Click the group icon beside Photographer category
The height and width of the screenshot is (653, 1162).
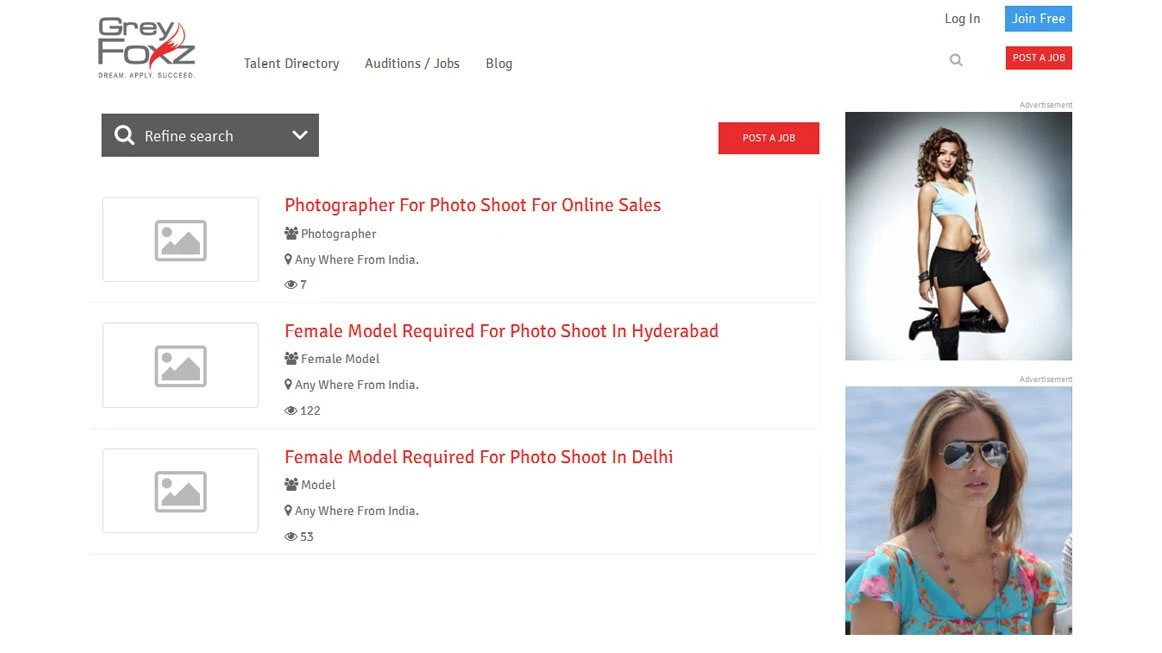pyautogui.click(x=291, y=234)
